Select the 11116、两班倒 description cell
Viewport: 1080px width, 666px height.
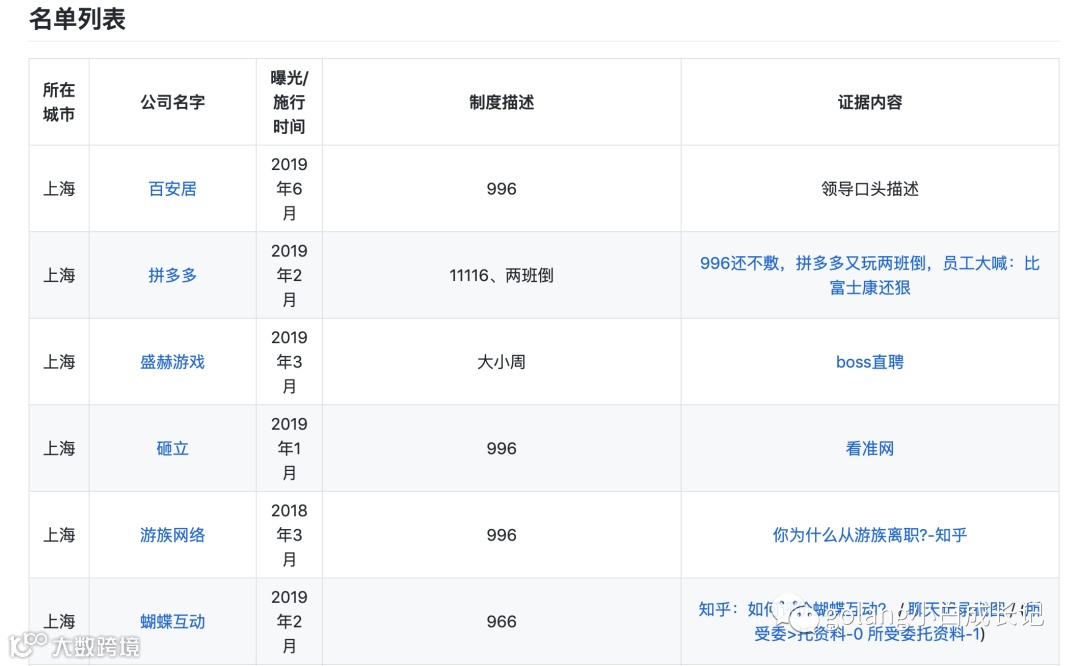[x=501, y=275]
